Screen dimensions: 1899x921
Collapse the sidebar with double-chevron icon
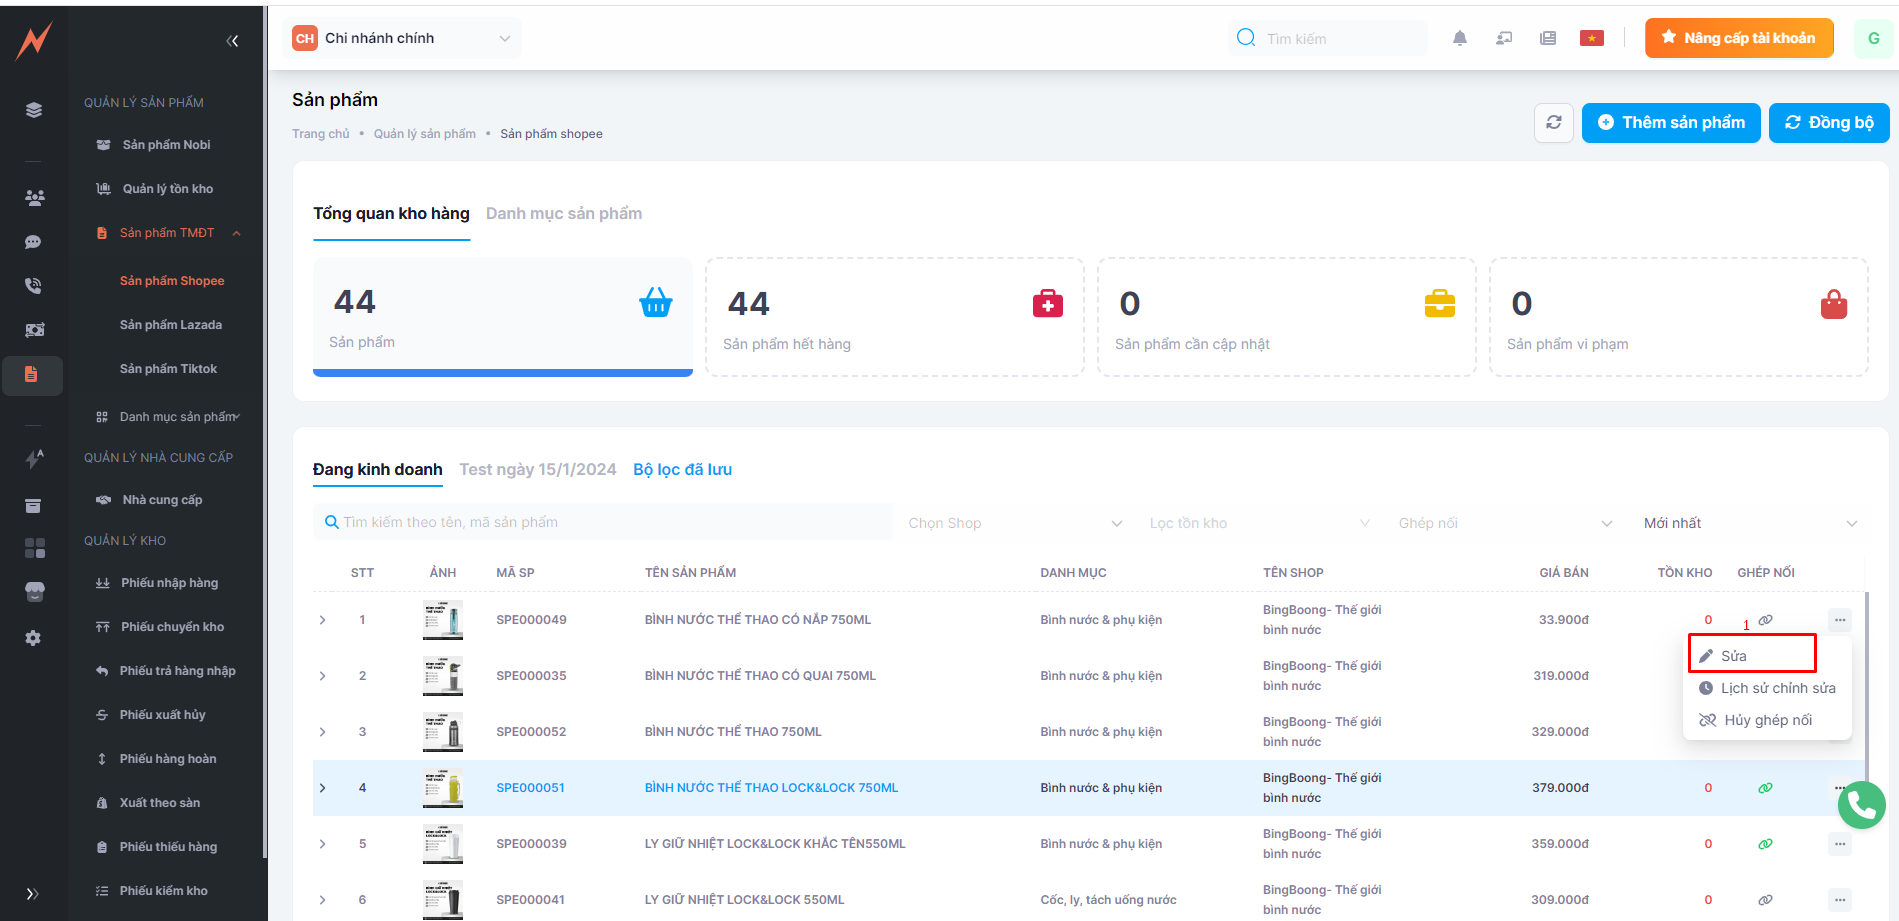click(232, 41)
